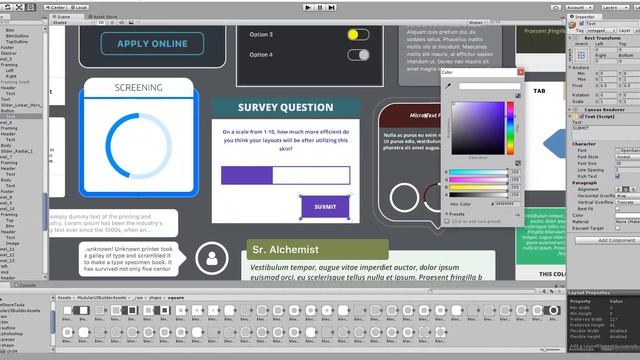Click the user avatar circle icon

(212, 258)
